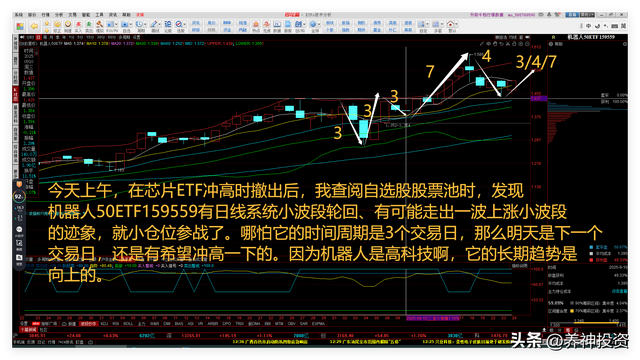640x360 pixels.
Task: Open dropdown arrow next to 自定 icon
Action: click(x=428, y=24)
